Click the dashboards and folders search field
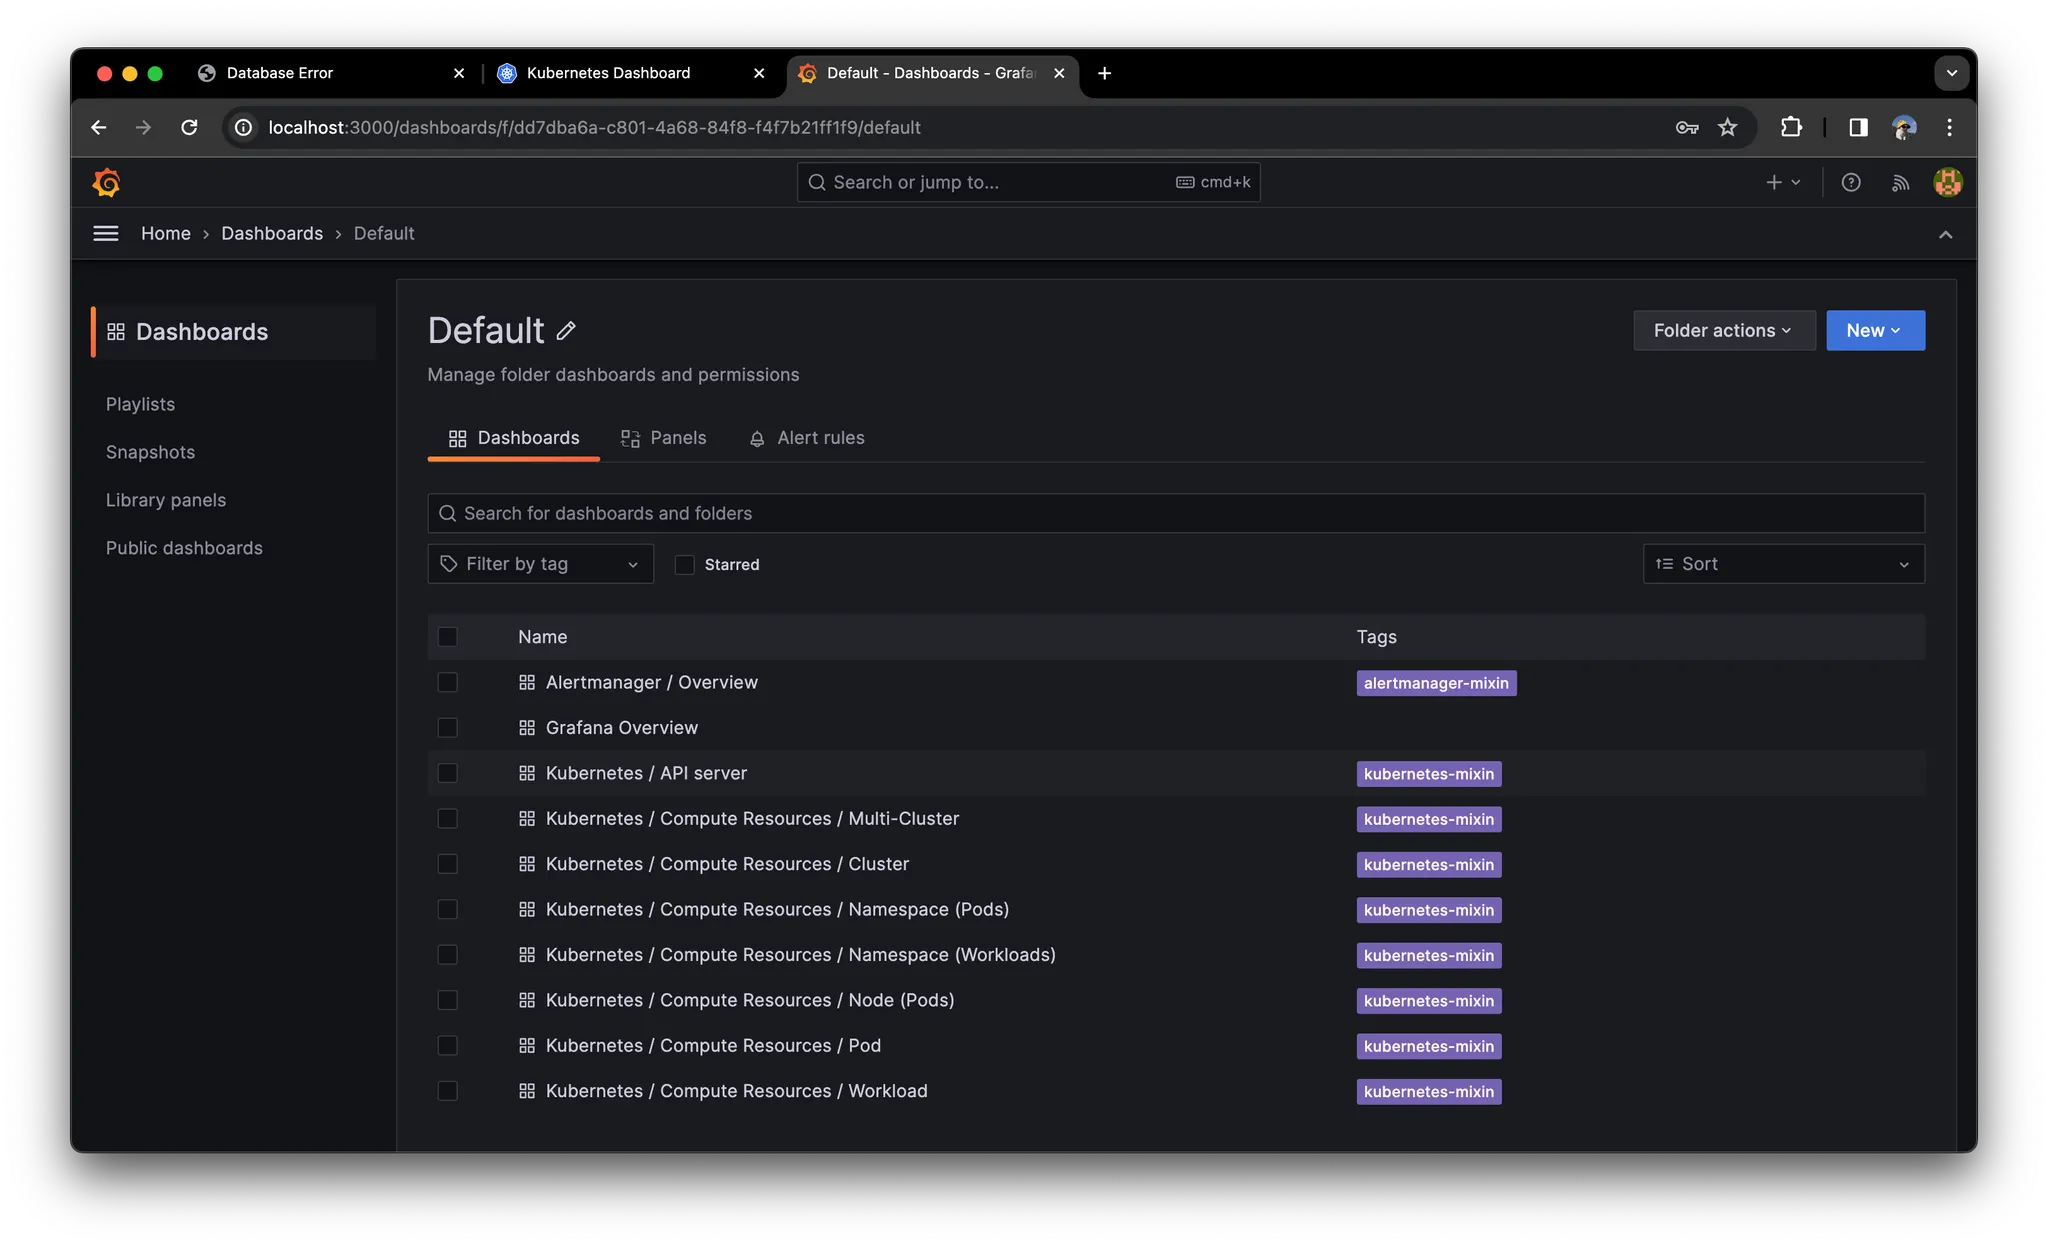Image resolution: width=2048 pixels, height=1246 pixels. point(1175,513)
